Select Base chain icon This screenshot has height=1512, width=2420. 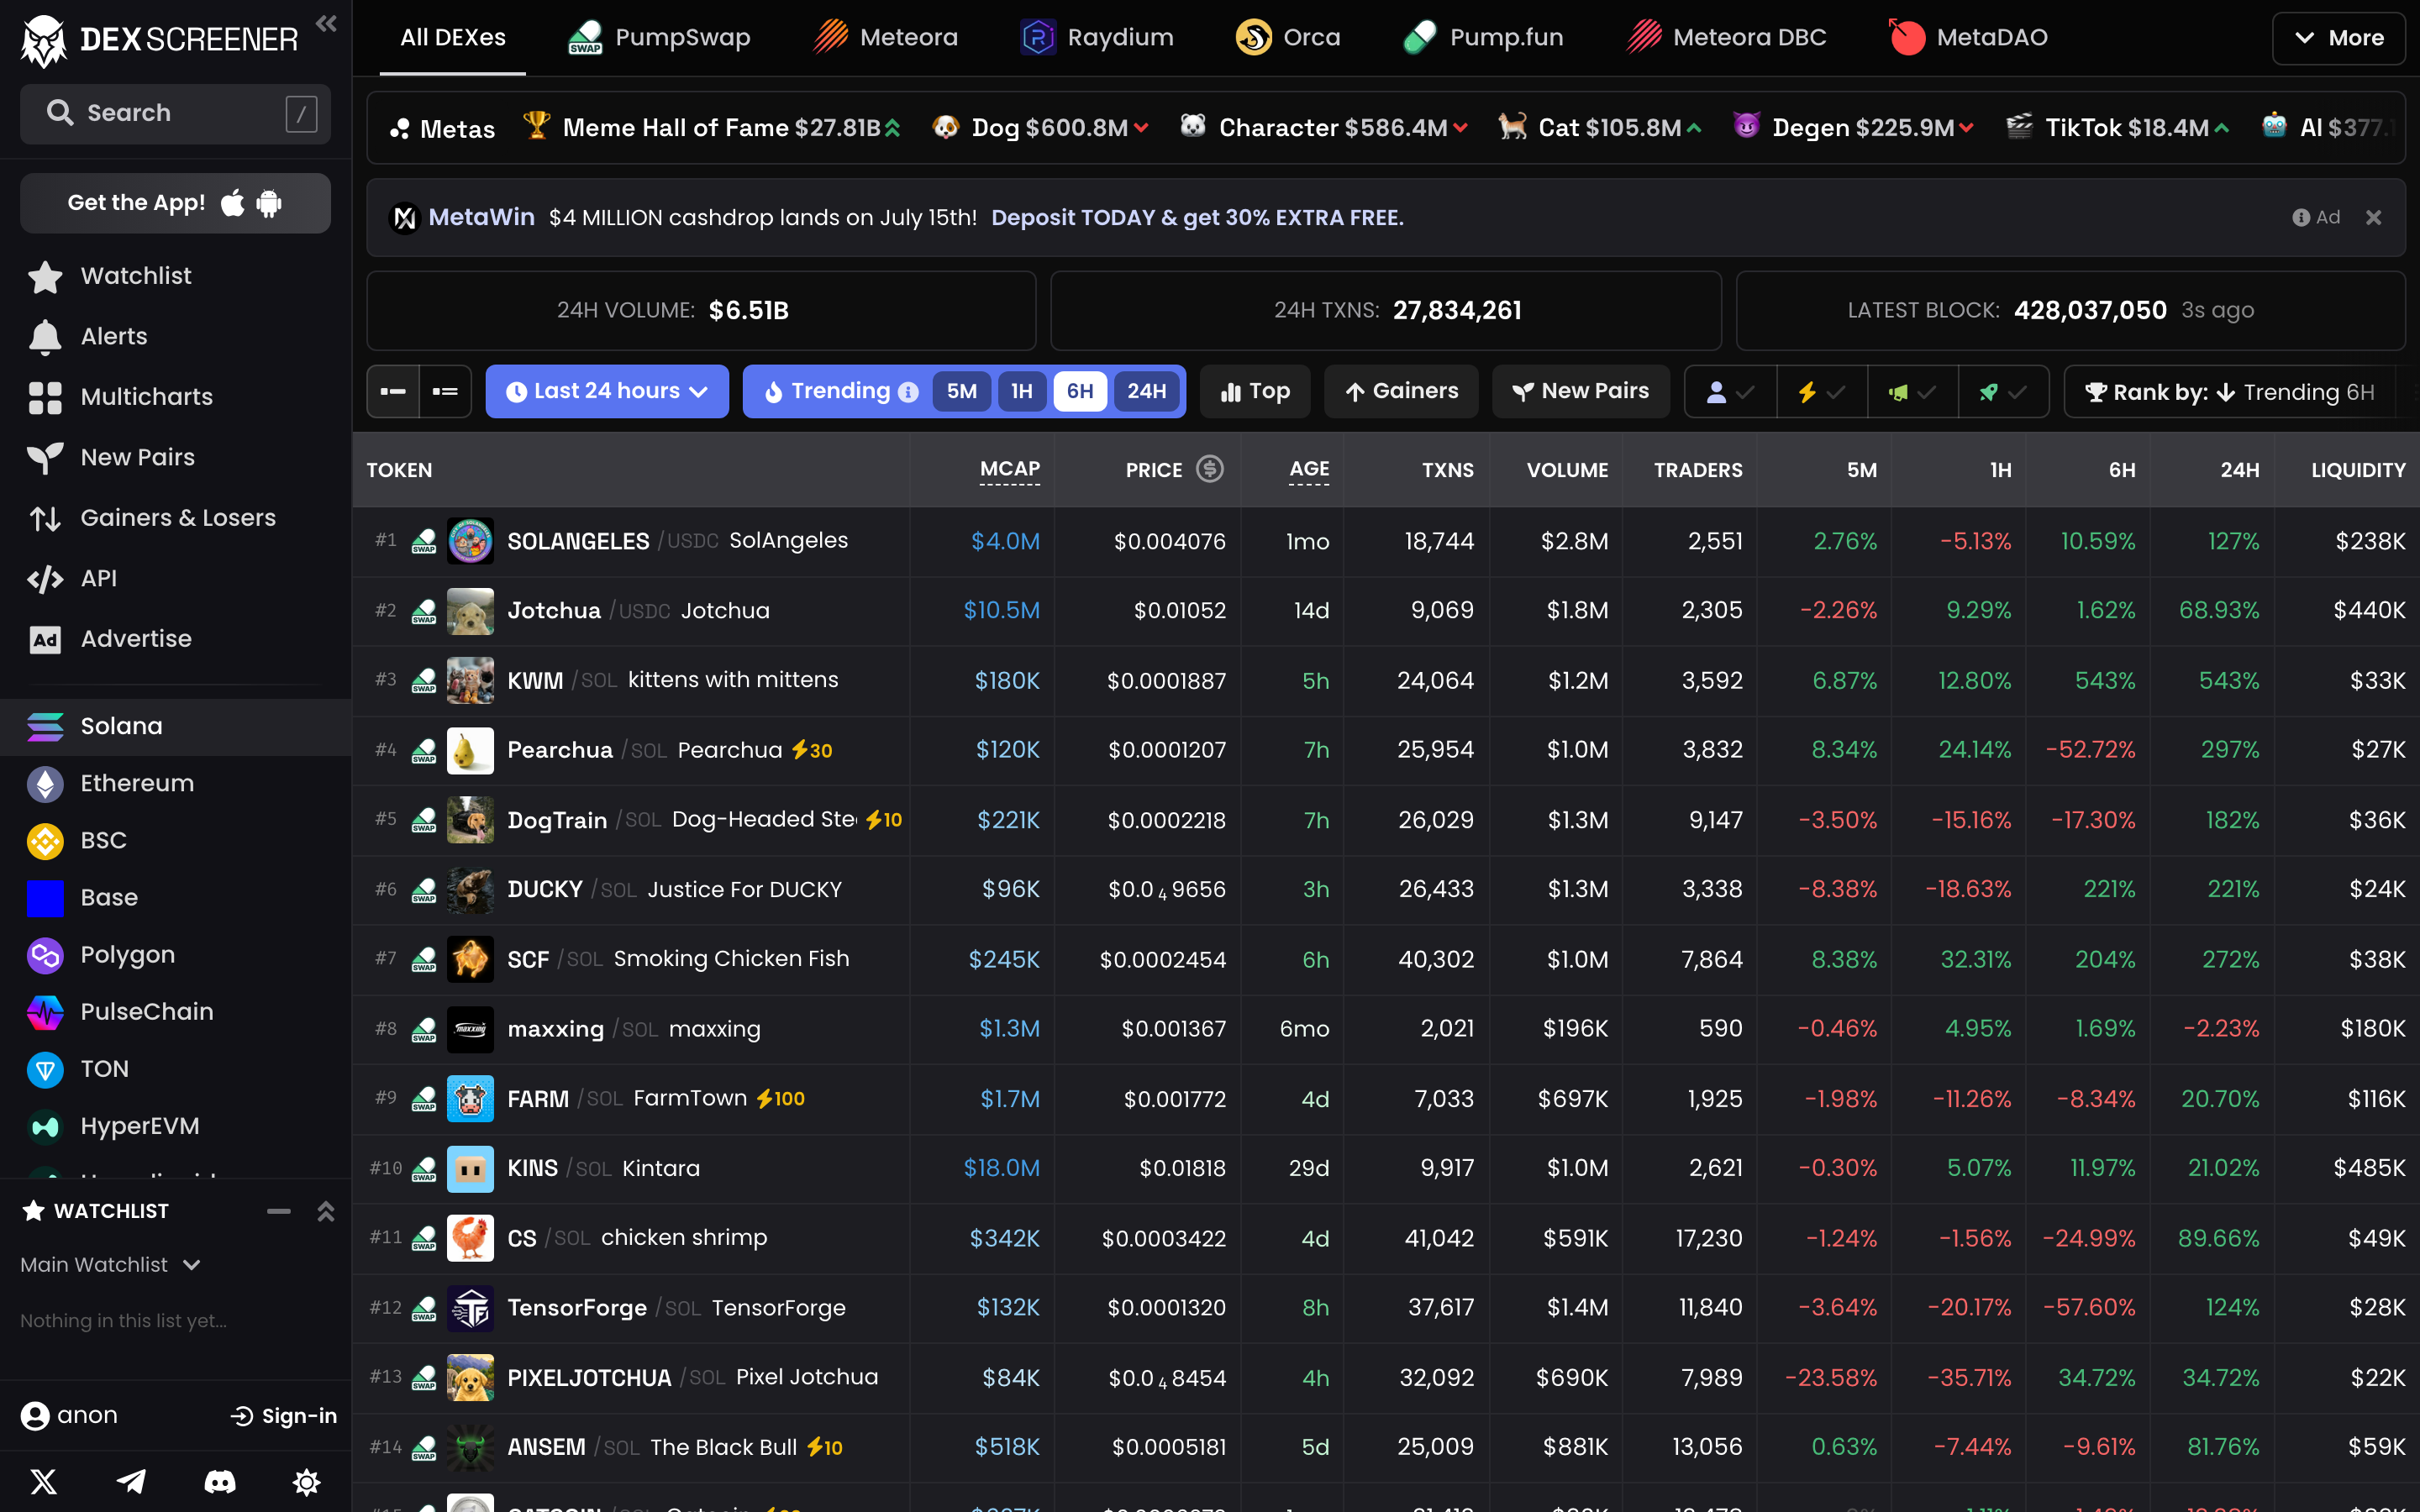45,898
